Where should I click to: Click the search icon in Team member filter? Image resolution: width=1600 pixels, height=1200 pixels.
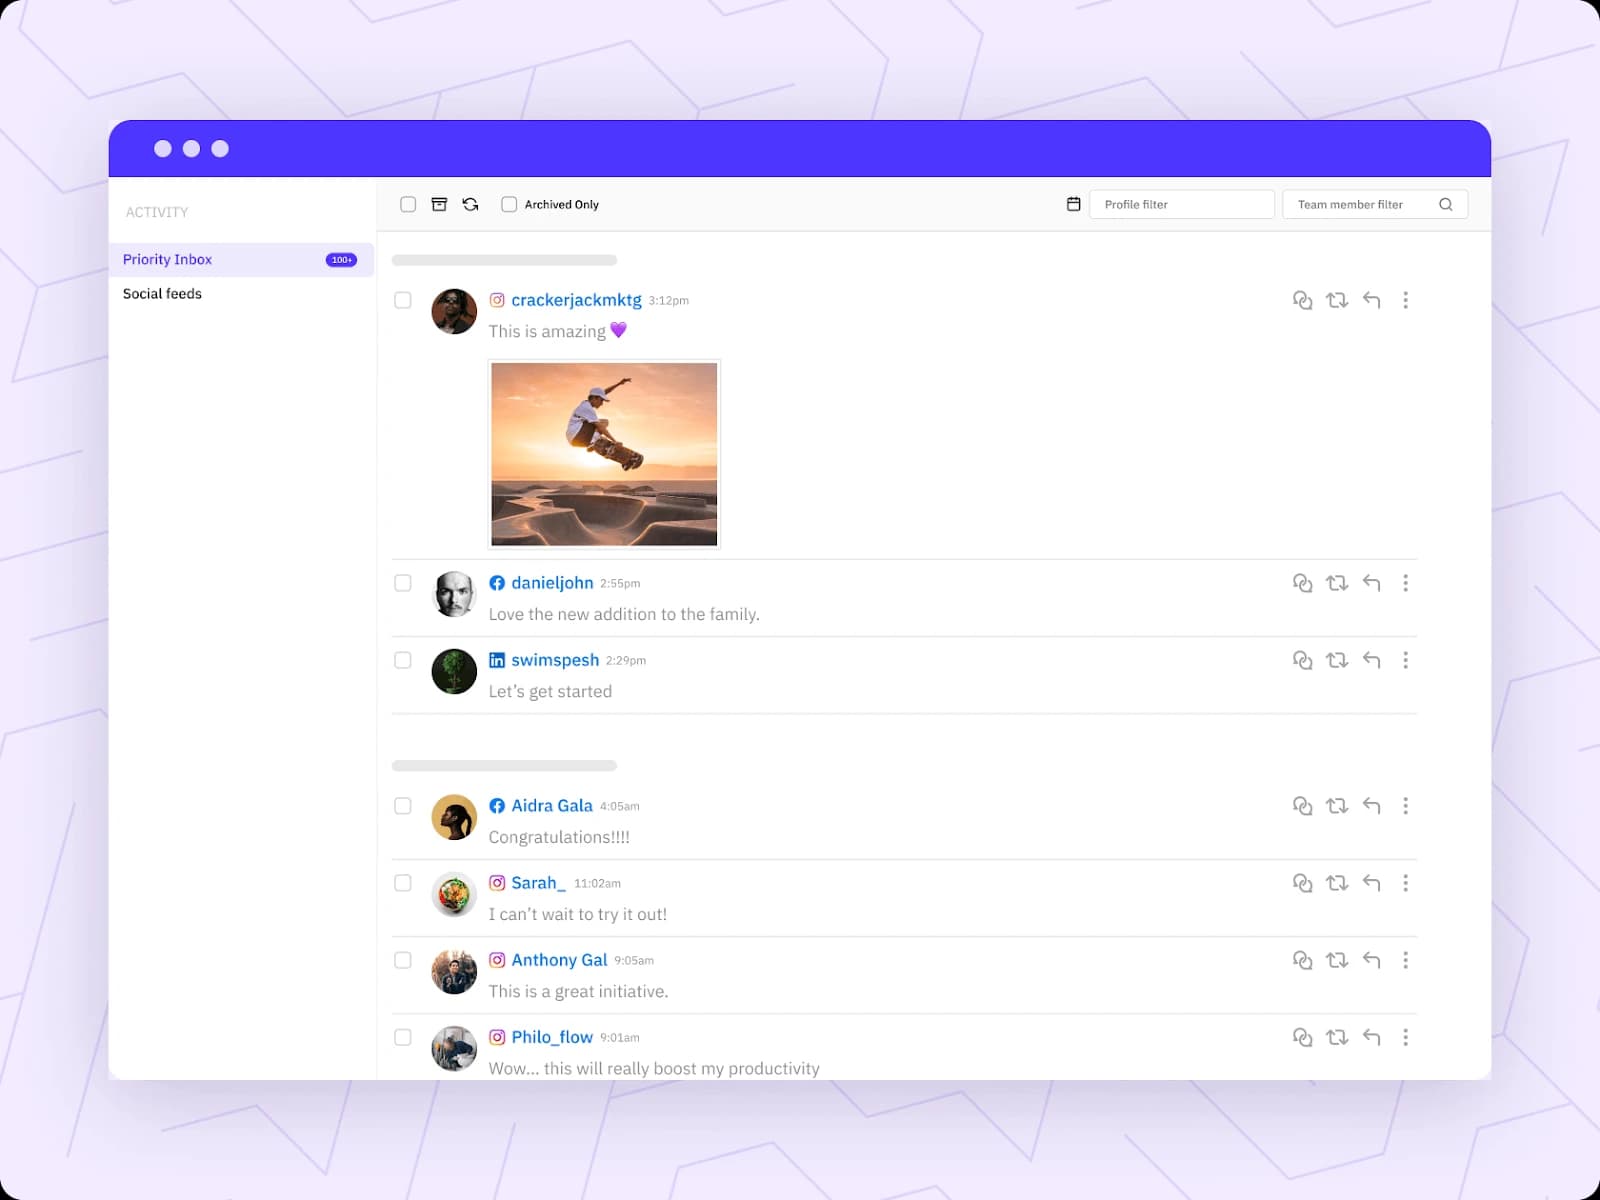[1446, 204]
